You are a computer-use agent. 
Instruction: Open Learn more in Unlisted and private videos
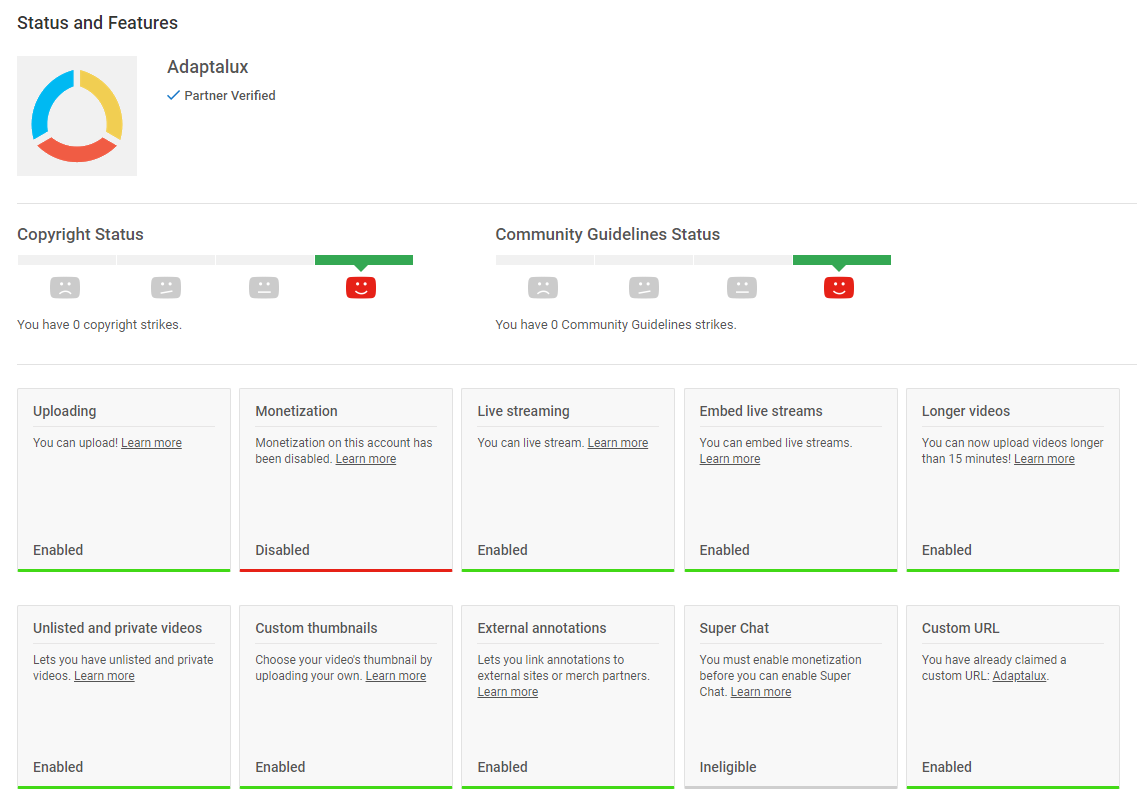(x=105, y=676)
